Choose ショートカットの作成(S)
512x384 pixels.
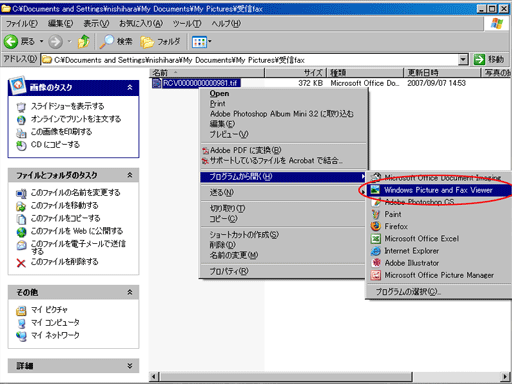283,235
